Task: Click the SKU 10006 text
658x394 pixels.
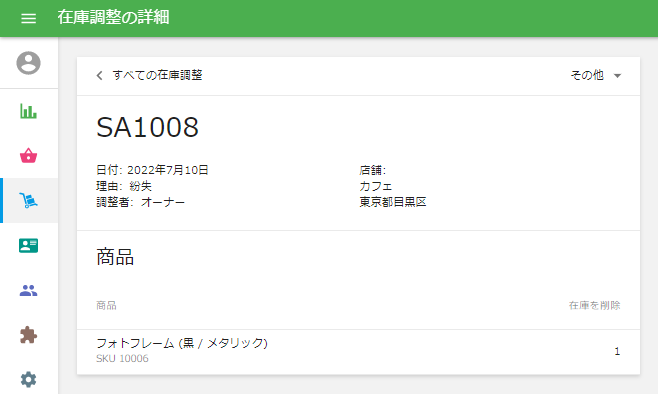Action: (x=122, y=358)
